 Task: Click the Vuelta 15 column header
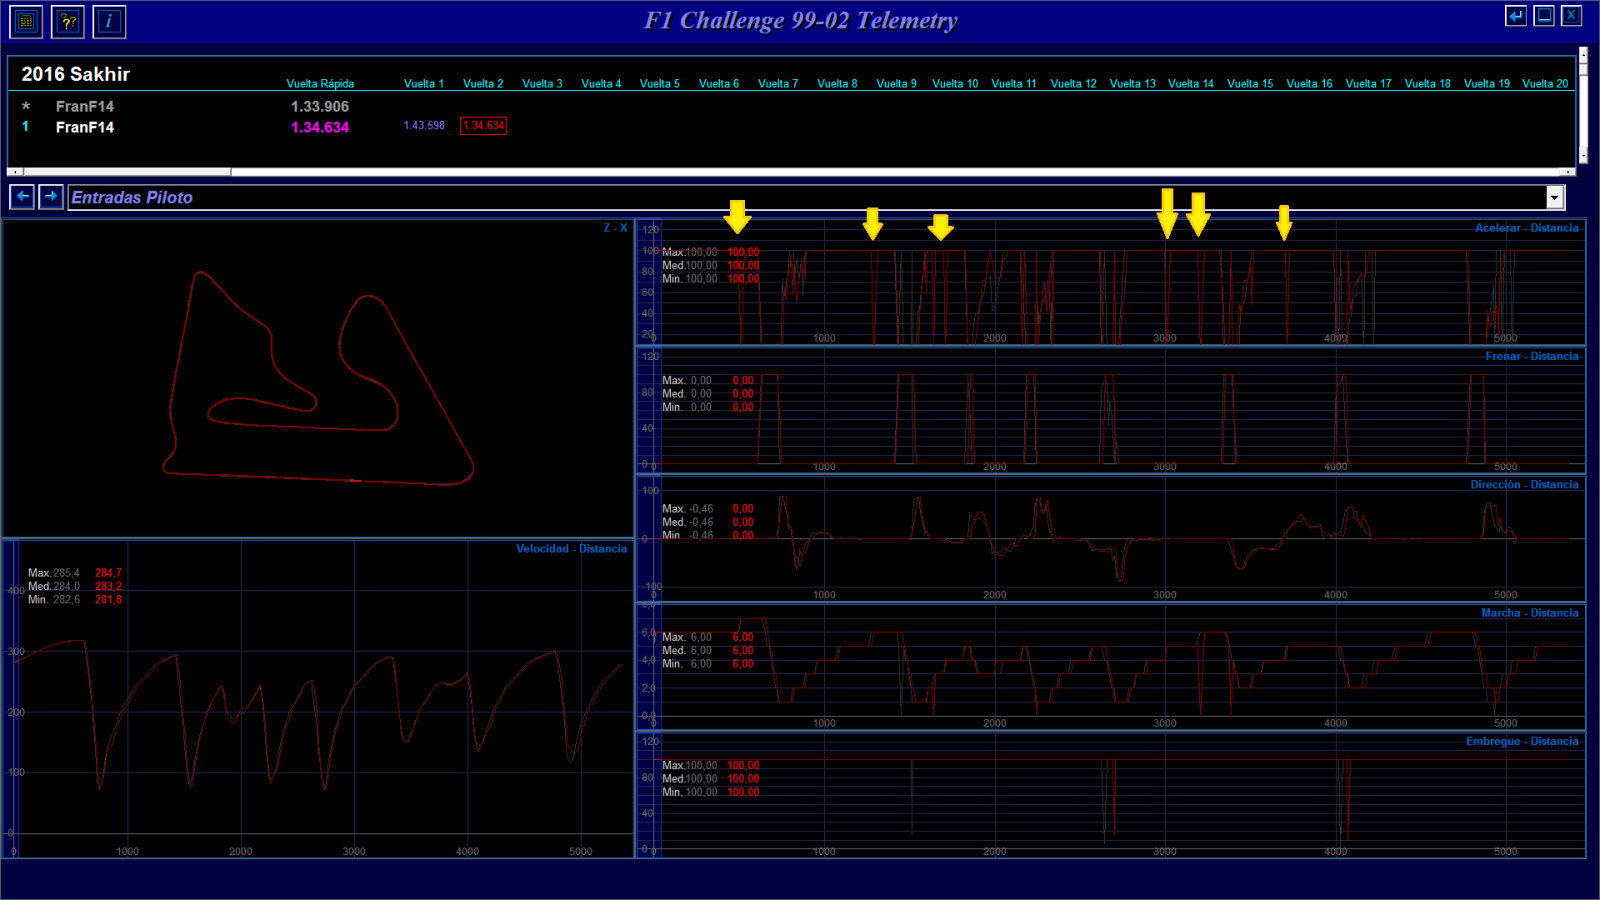pos(1250,84)
